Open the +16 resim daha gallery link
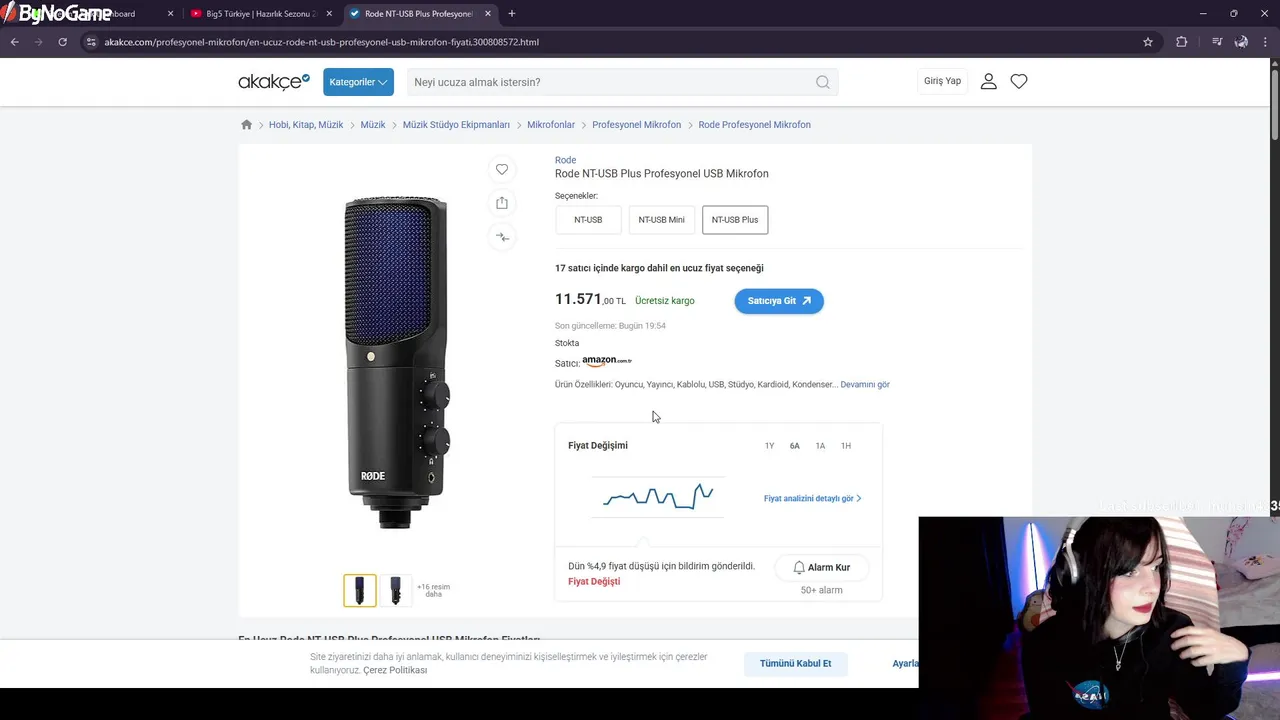 [x=433, y=590]
